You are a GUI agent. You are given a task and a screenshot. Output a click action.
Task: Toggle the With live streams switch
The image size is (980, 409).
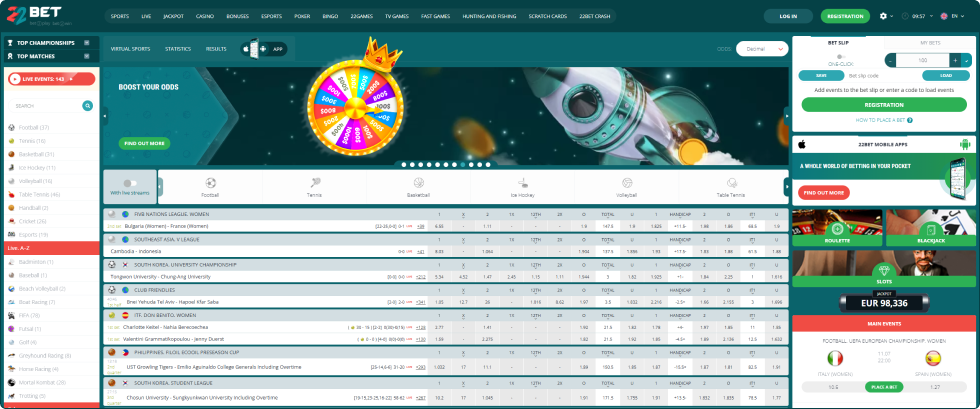click(130, 183)
